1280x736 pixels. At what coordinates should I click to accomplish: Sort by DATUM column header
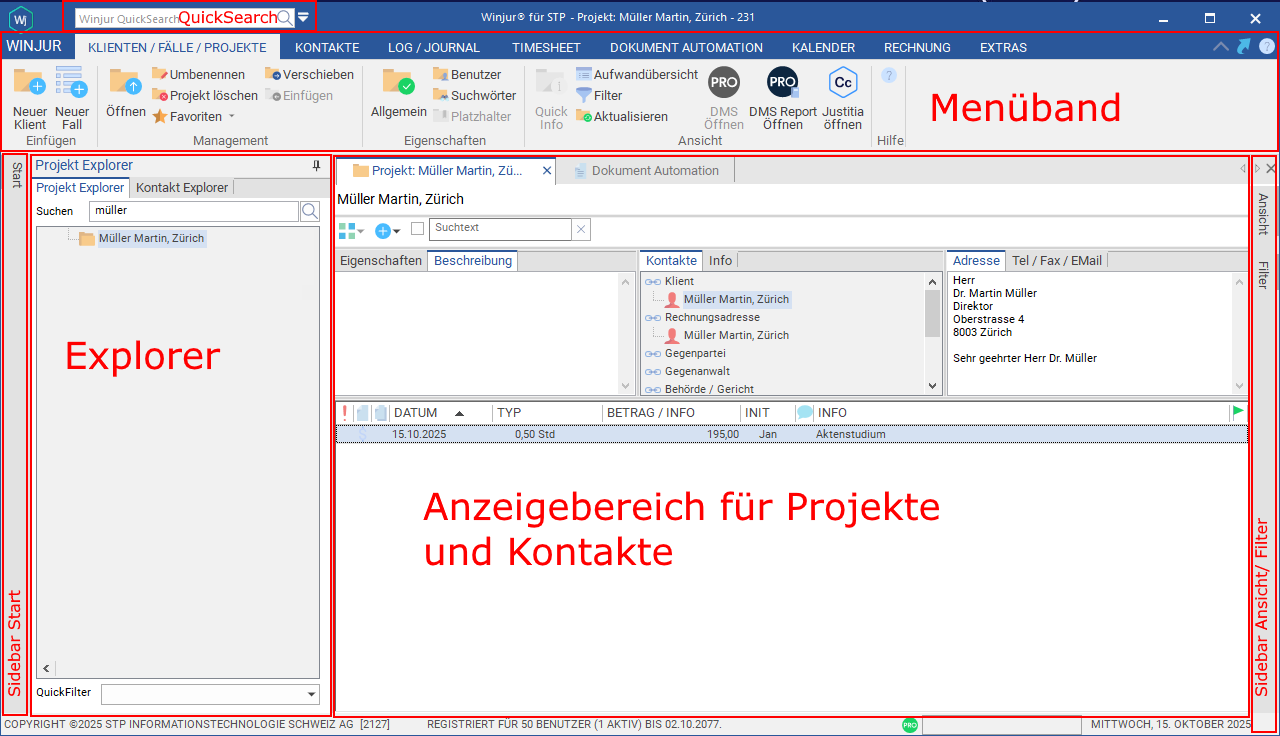(x=416, y=412)
